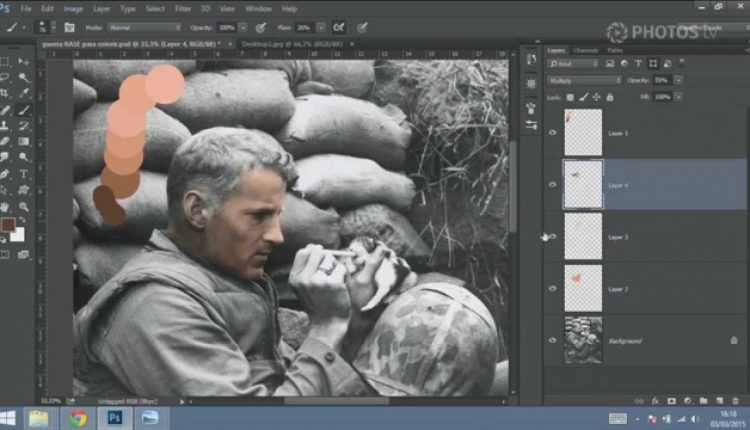Select the Type tool
The height and width of the screenshot is (430, 750).
click(x=23, y=173)
